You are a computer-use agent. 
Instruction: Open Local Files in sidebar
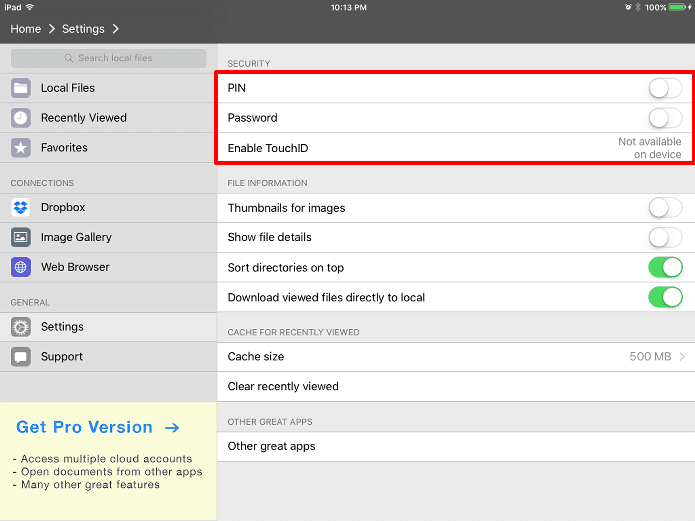coord(109,88)
